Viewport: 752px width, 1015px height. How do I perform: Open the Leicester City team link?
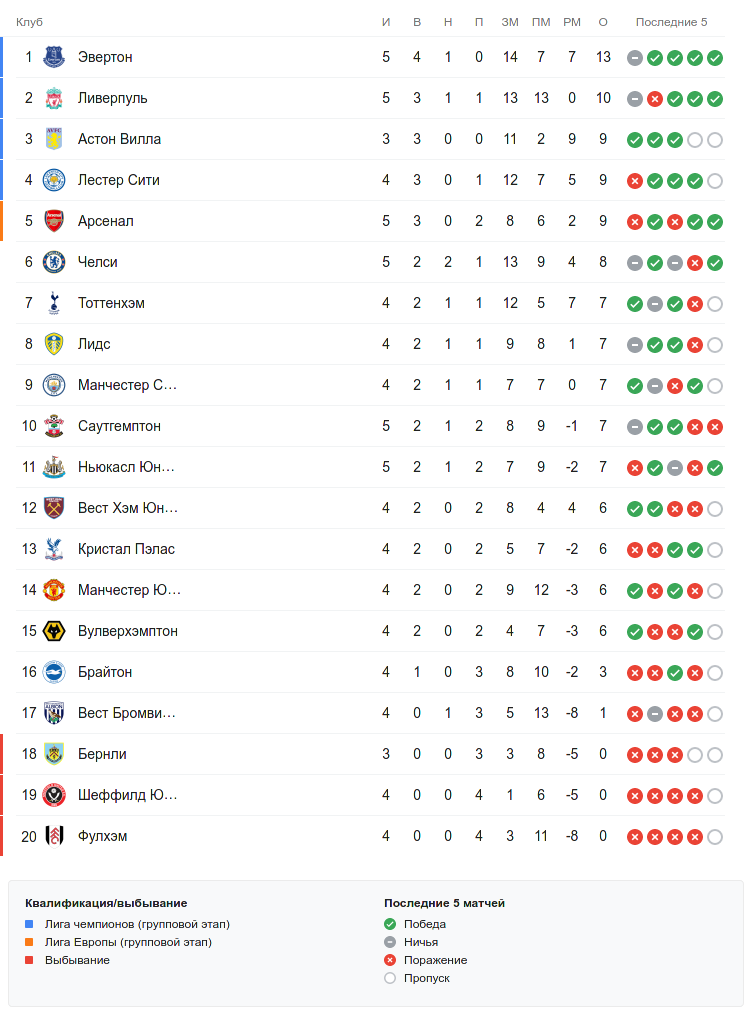(x=118, y=180)
